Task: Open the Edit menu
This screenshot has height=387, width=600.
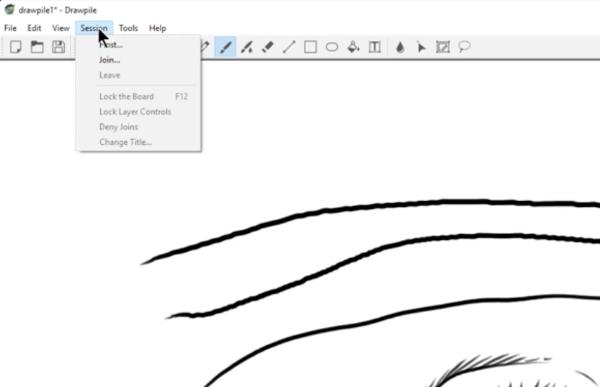Action: coord(34,28)
